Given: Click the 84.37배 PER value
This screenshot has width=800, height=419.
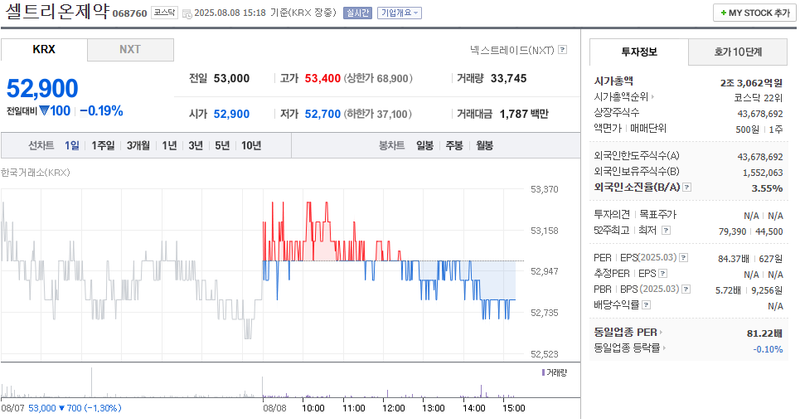Looking at the screenshot, I should pyautogui.click(x=734, y=259).
